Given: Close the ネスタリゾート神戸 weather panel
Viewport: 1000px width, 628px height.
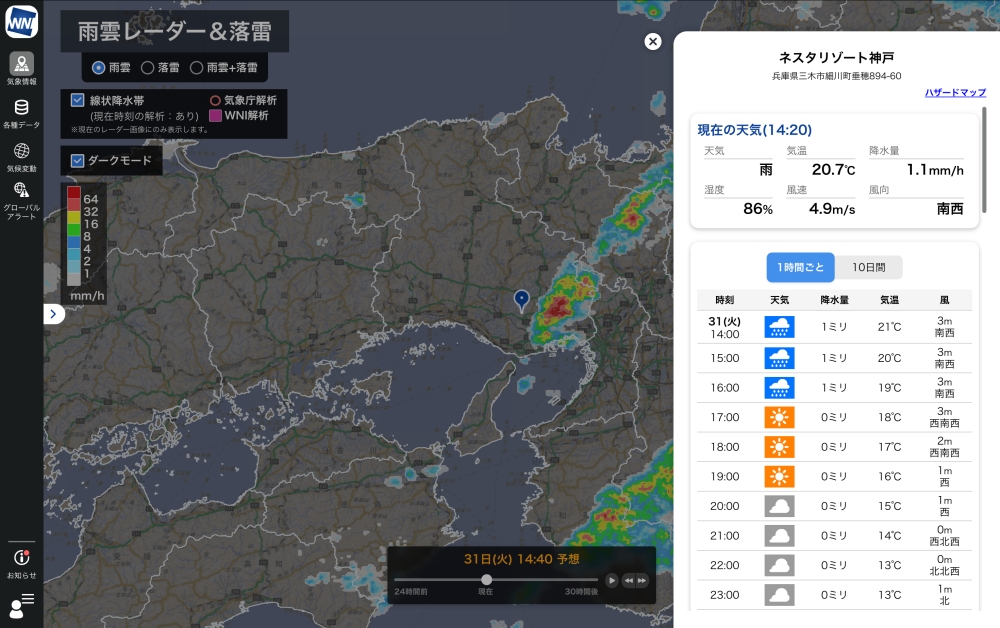Looking at the screenshot, I should [x=653, y=41].
